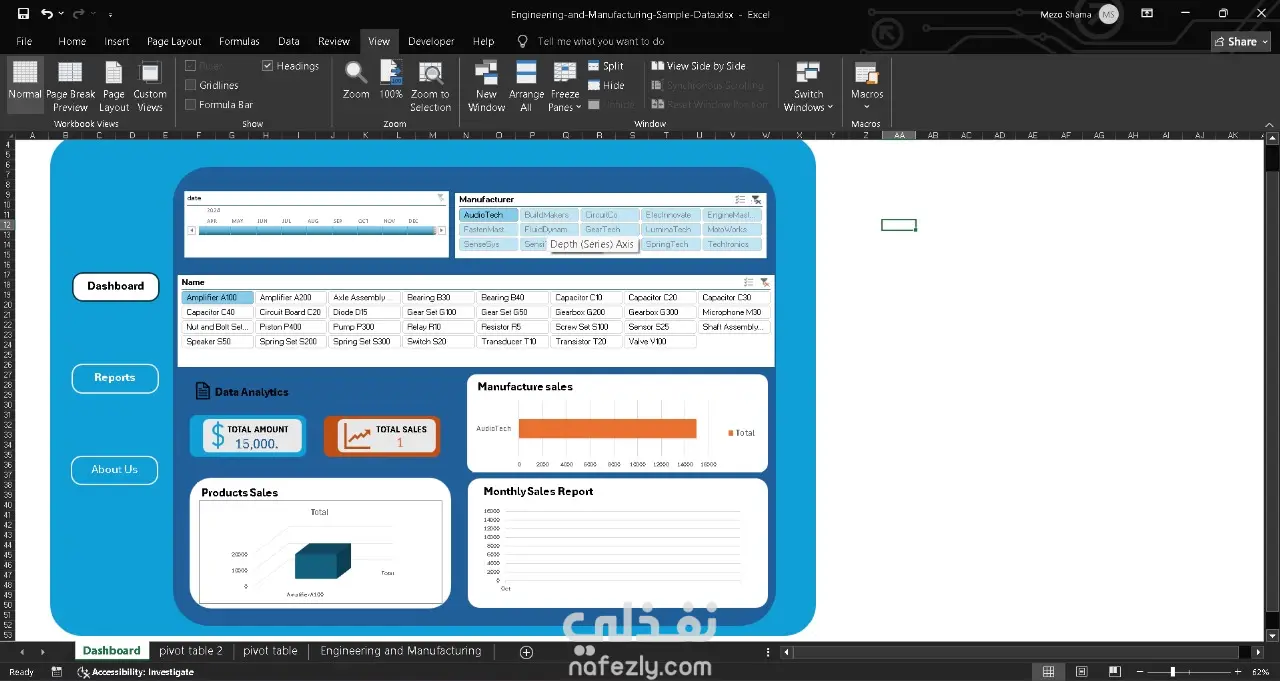The image size is (1280, 681).
Task: Select Amplifier A100 in Name slicer
Action: point(217,298)
